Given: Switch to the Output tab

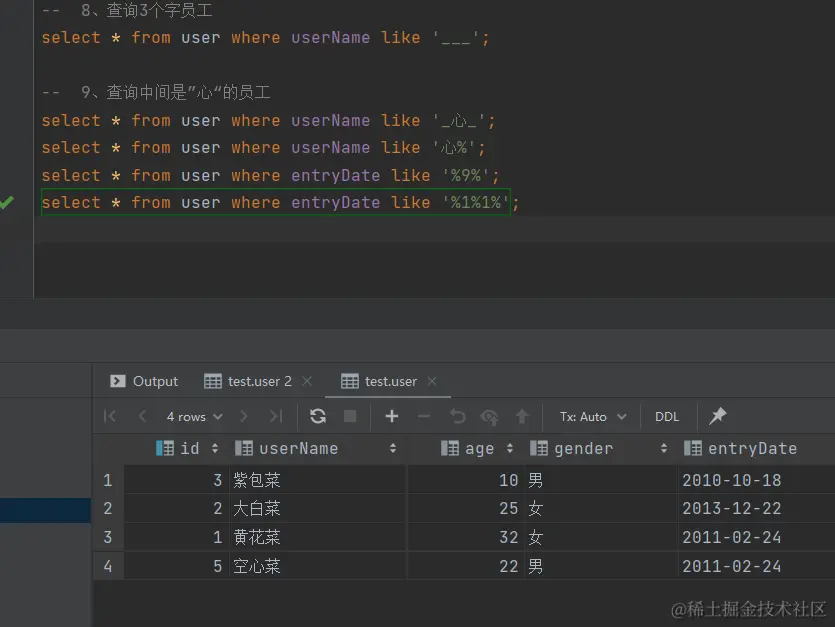Looking at the screenshot, I should click(144, 381).
